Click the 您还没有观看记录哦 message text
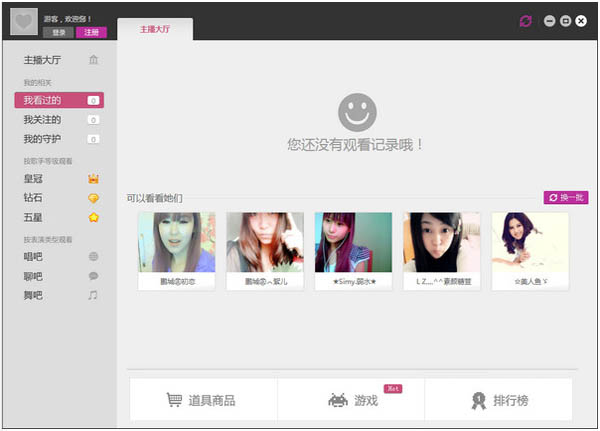This screenshot has width=600, height=431. [x=355, y=145]
